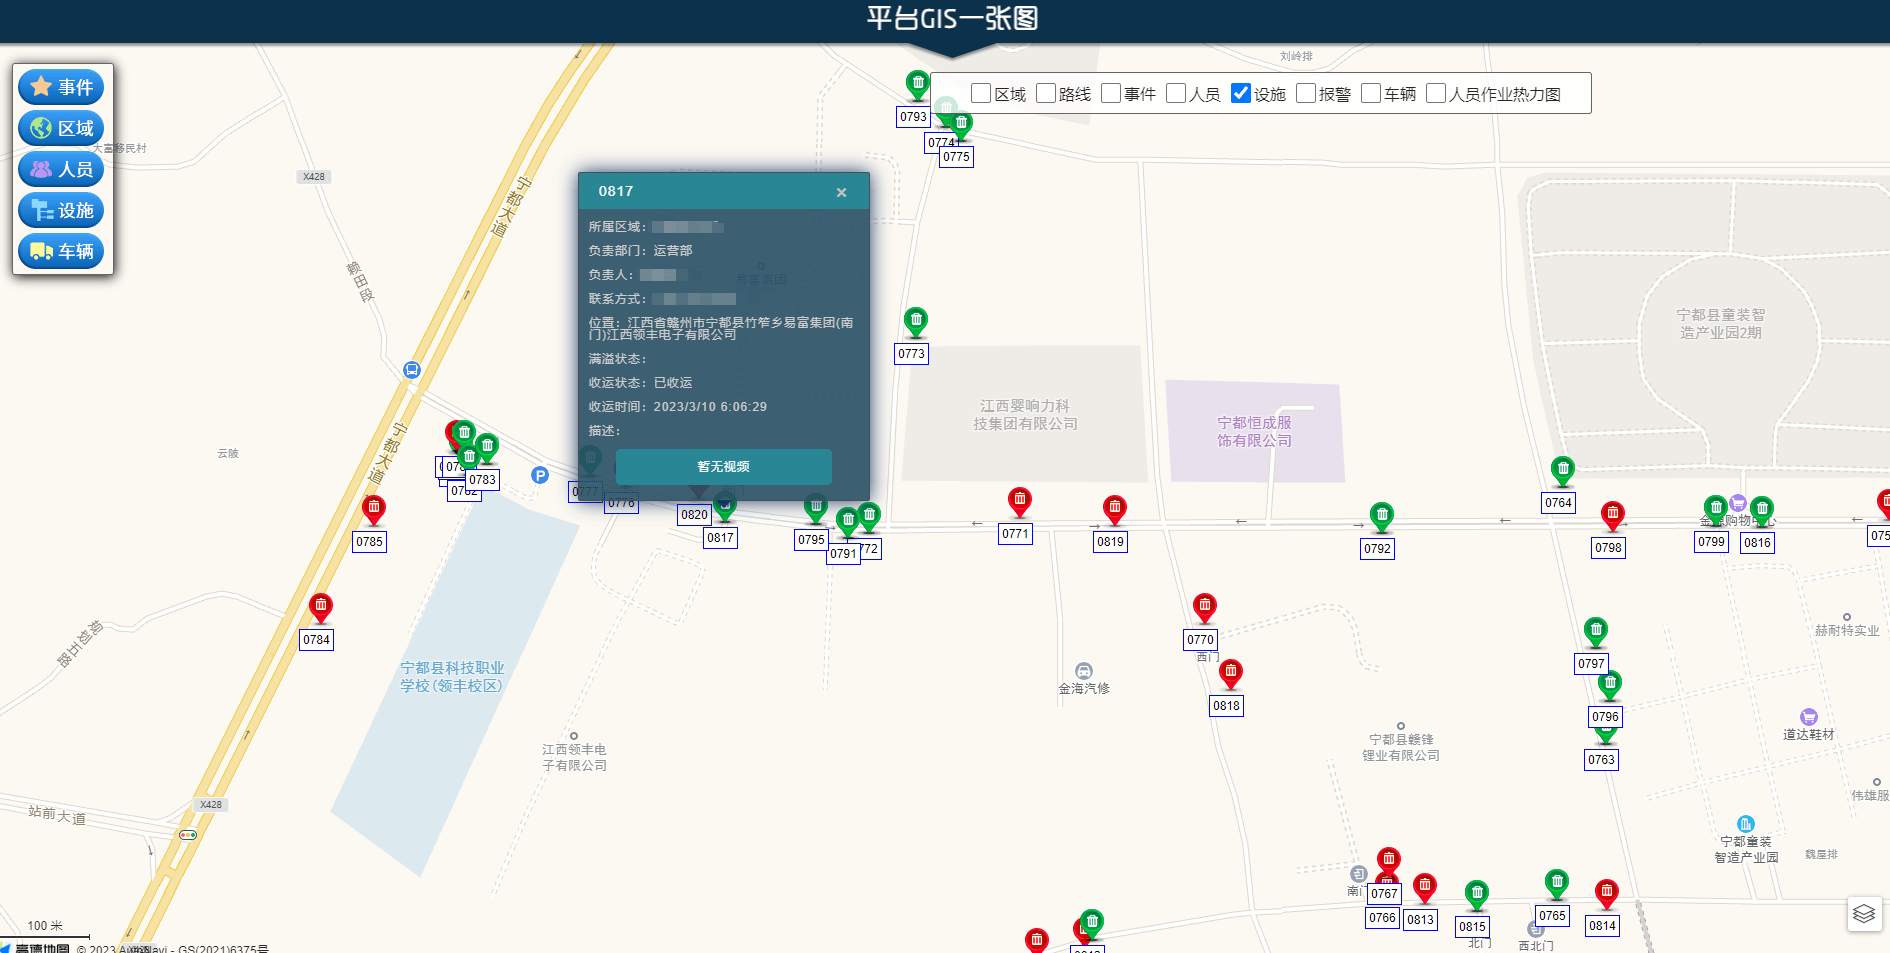Click the 暂无视频 button in popup
This screenshot has width=1890, height=953.
click(723, 467)
